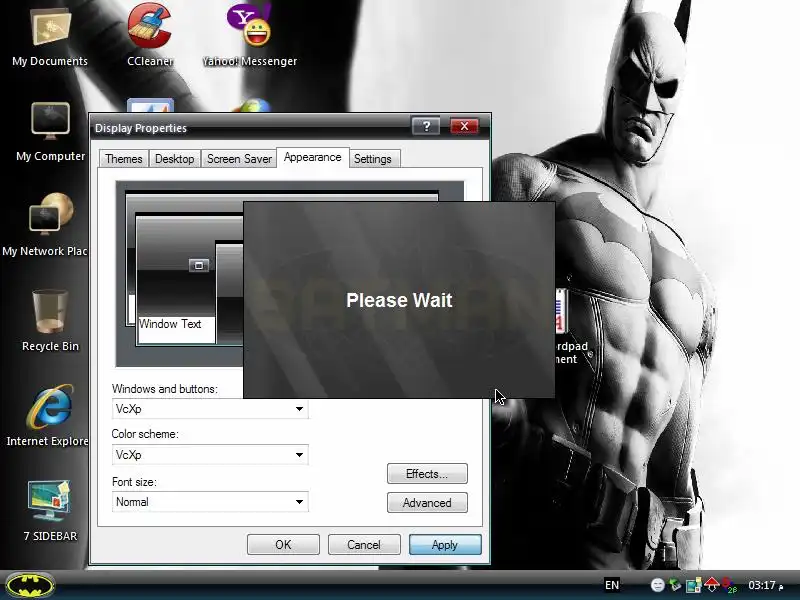Click the Cancel button
This screenshot has height=600, width=800.
pyautogui.click(x=364, y=544)
